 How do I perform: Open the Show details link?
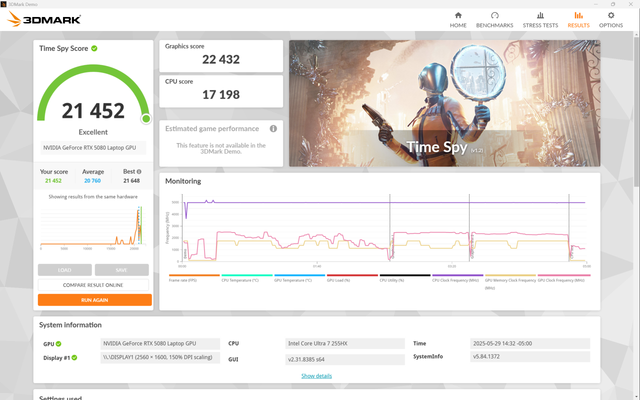point(316,376)
